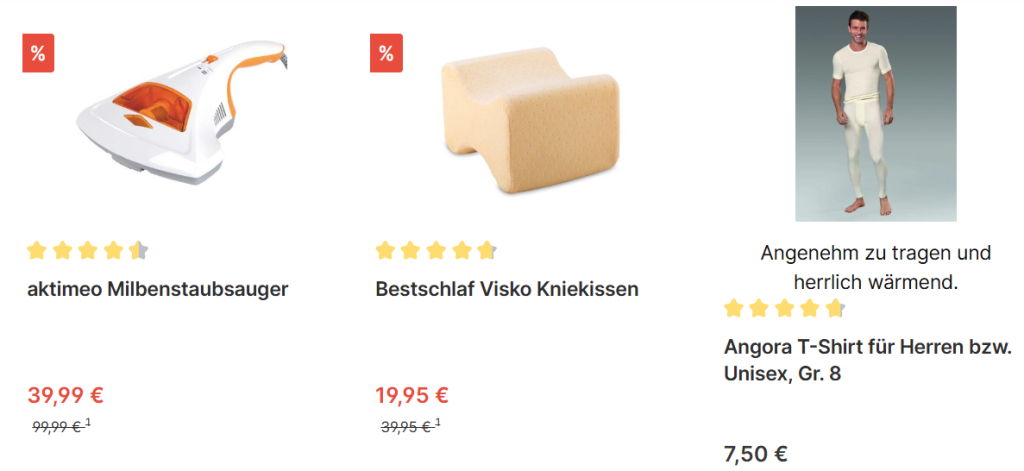Click the 19,95 € sale price

click(412, 395)
